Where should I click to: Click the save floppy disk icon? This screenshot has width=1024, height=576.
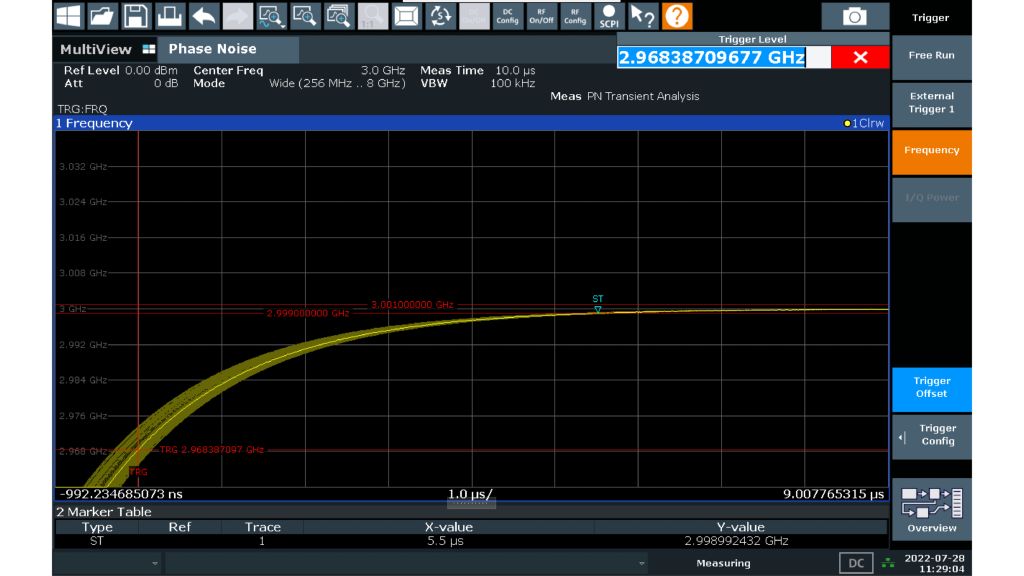pyautogui.click(x=137, y=16)
